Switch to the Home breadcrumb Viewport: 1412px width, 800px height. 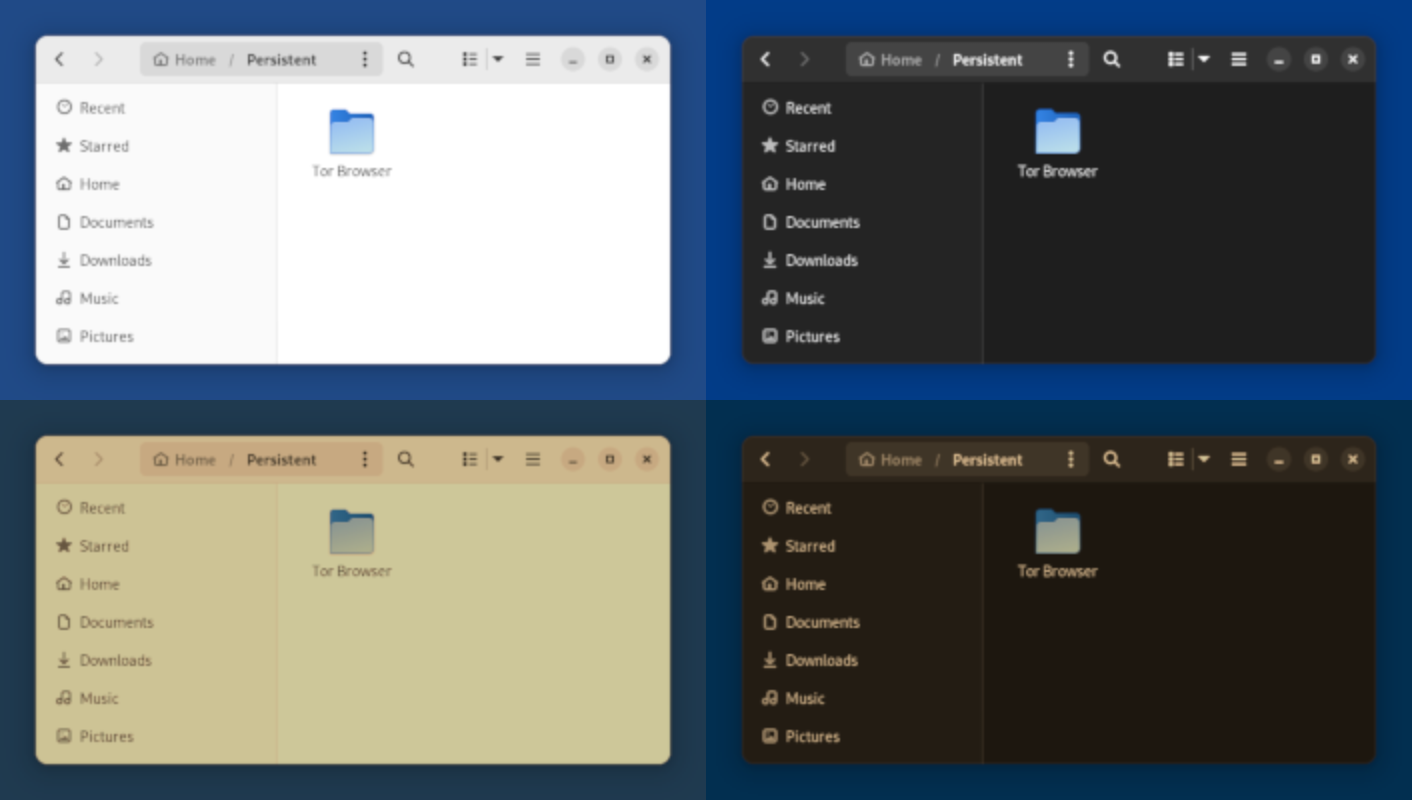click(184, 59)
